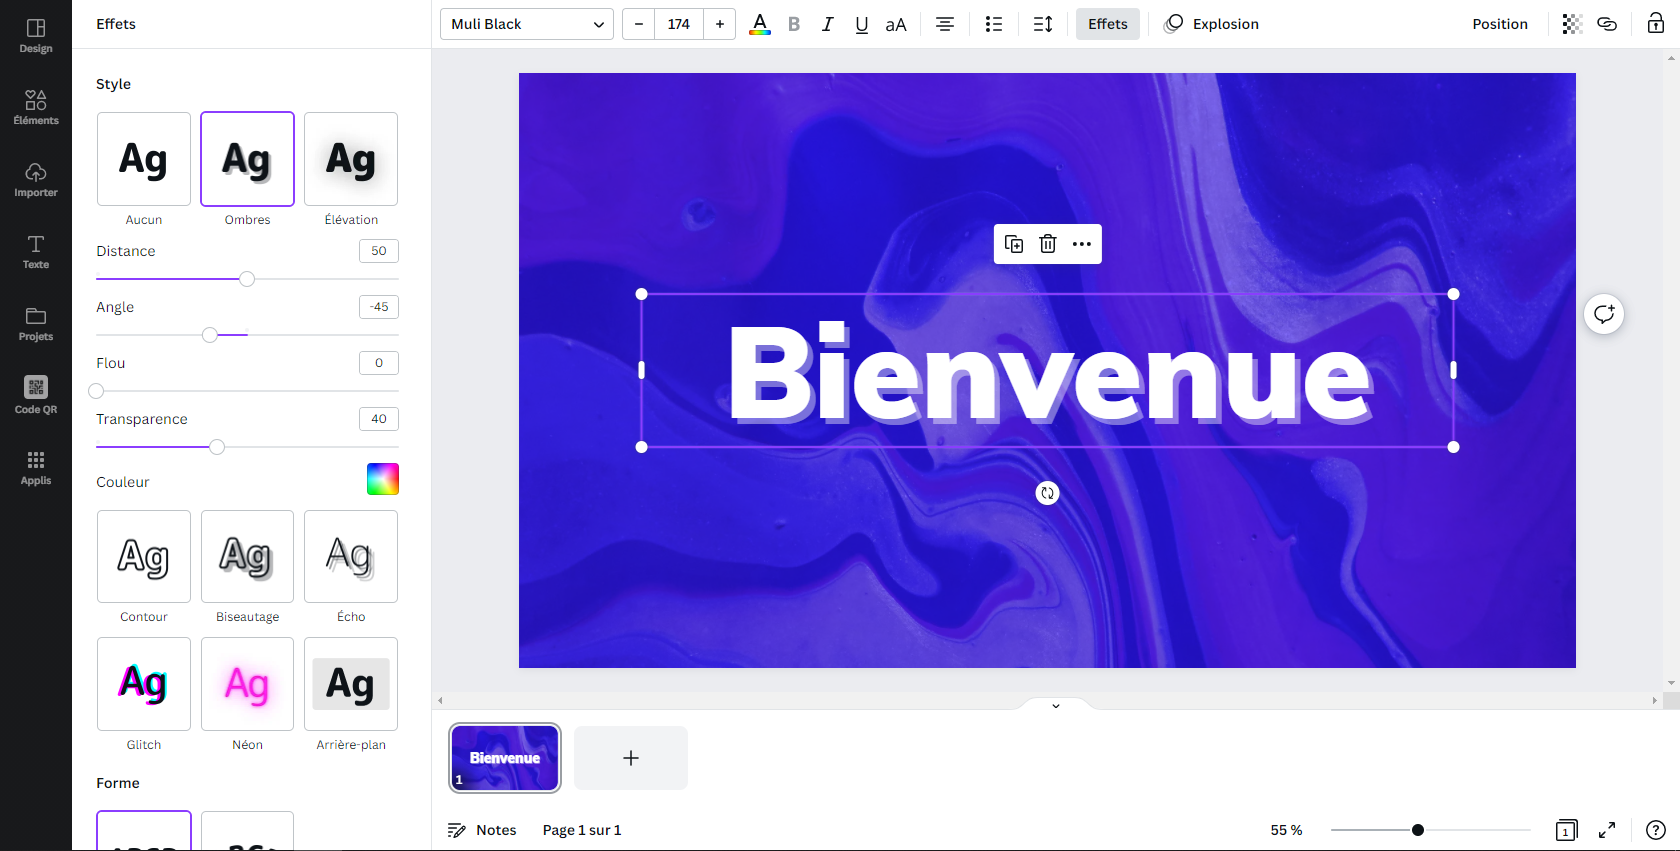Open the Éléments sidebar tab
Screen dimensions: 1680x851
pyautogui.click(x=36, y=107)
